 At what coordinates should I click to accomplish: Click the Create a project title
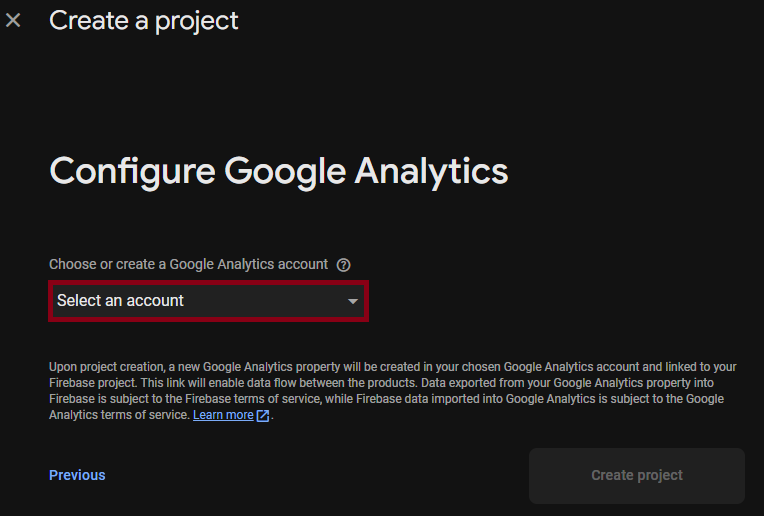point(144,21)
